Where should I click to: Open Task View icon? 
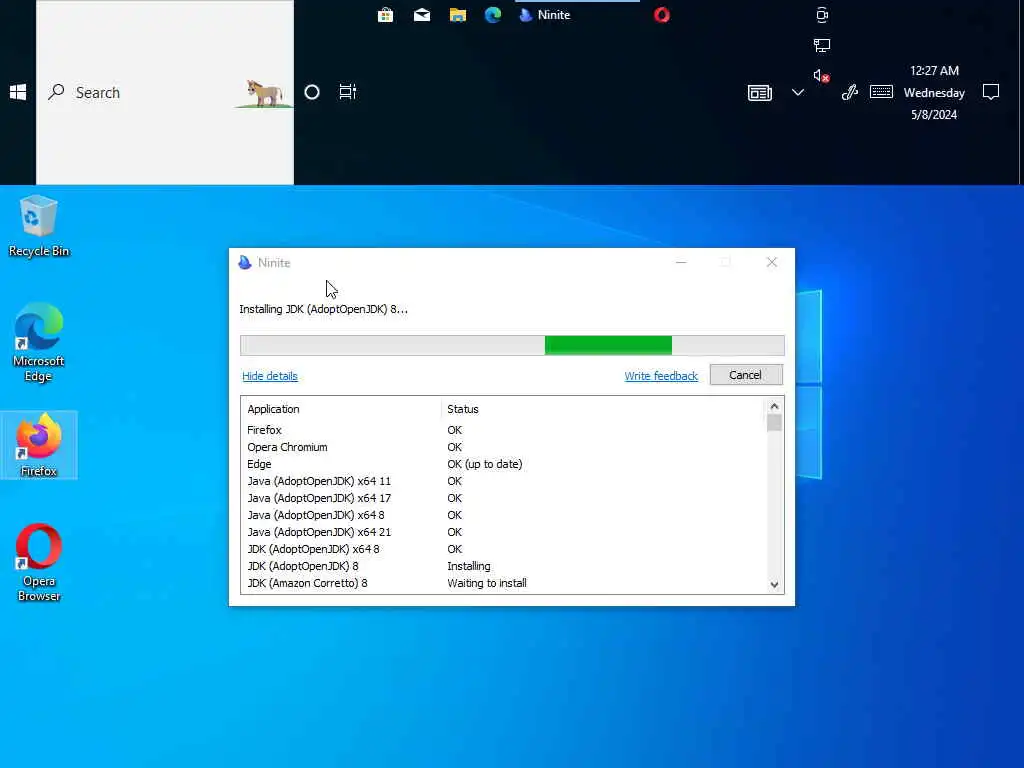[347, 92]
